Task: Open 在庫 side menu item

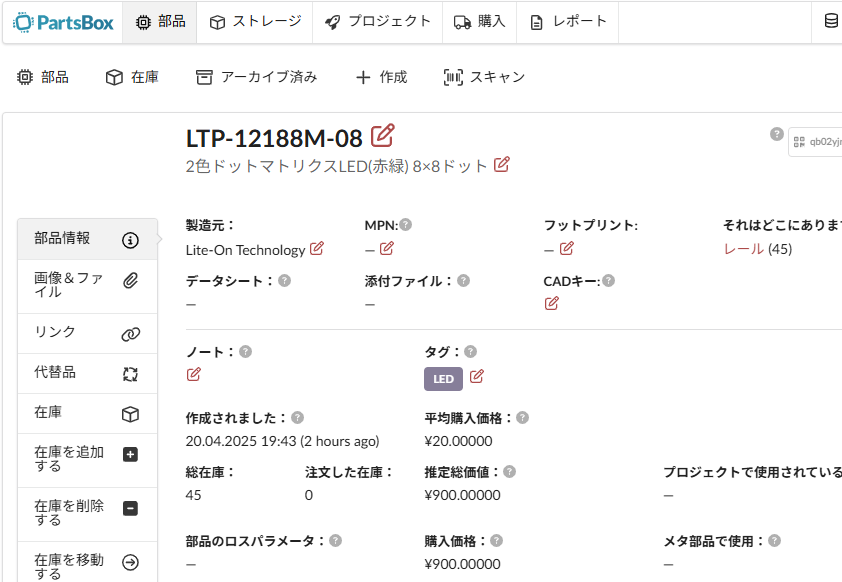Action: pyautogui.click(x=88, y=413)
